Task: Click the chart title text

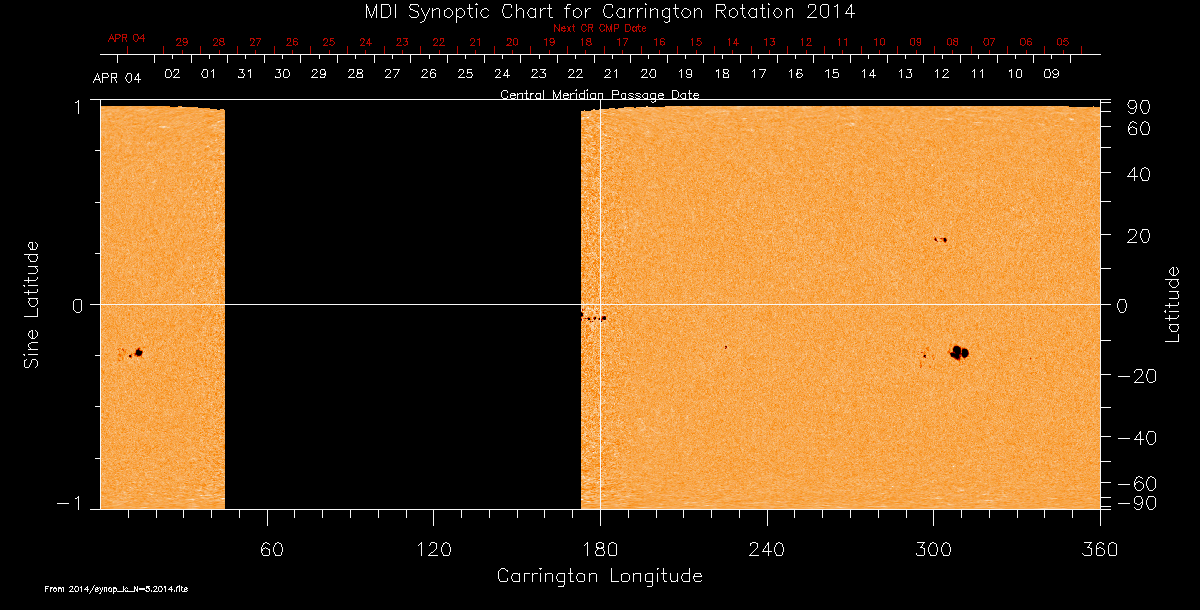Action: coord(600,12)
